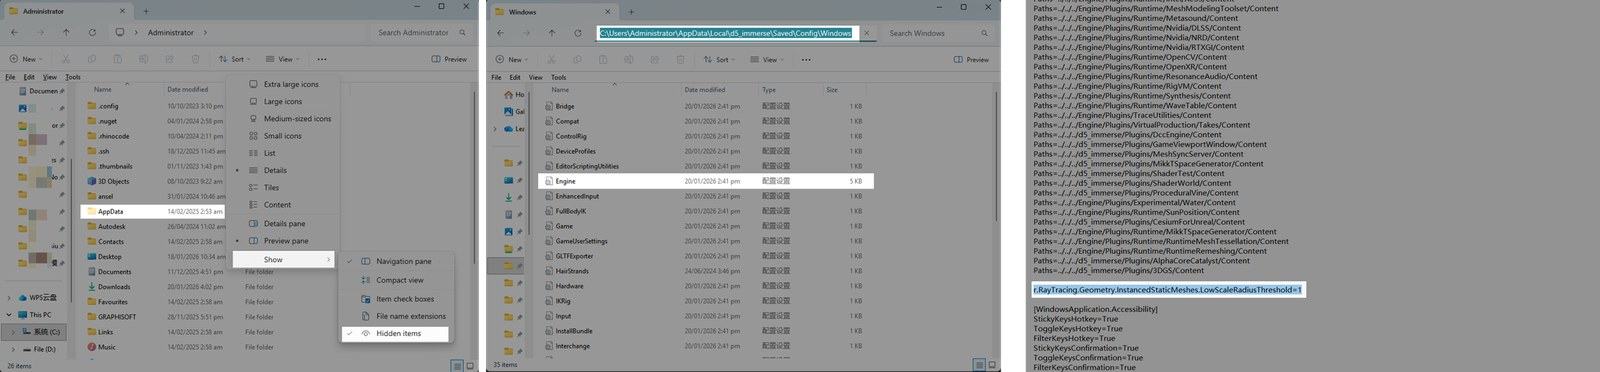Screen dimensions: 1600x372
Task: Switch to large icons view in Administrator status bar
Action: tap(469, 366)
